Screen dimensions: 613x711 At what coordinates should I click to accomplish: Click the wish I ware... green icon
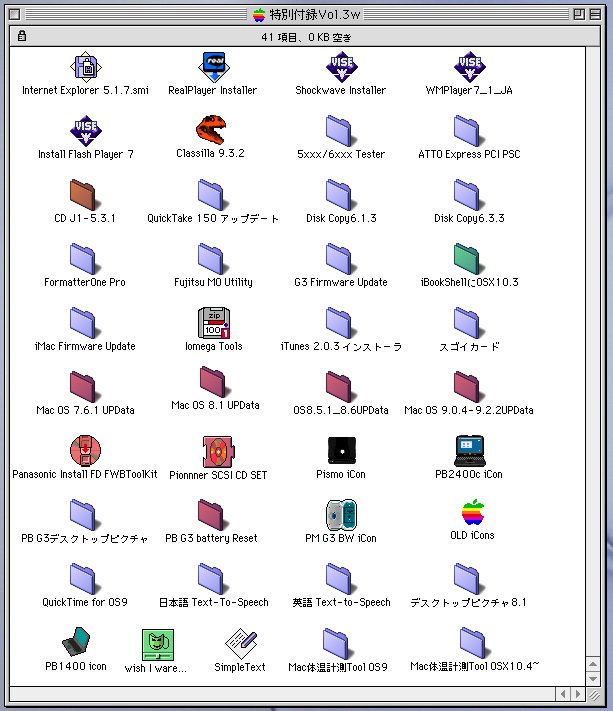click(156, 643)
